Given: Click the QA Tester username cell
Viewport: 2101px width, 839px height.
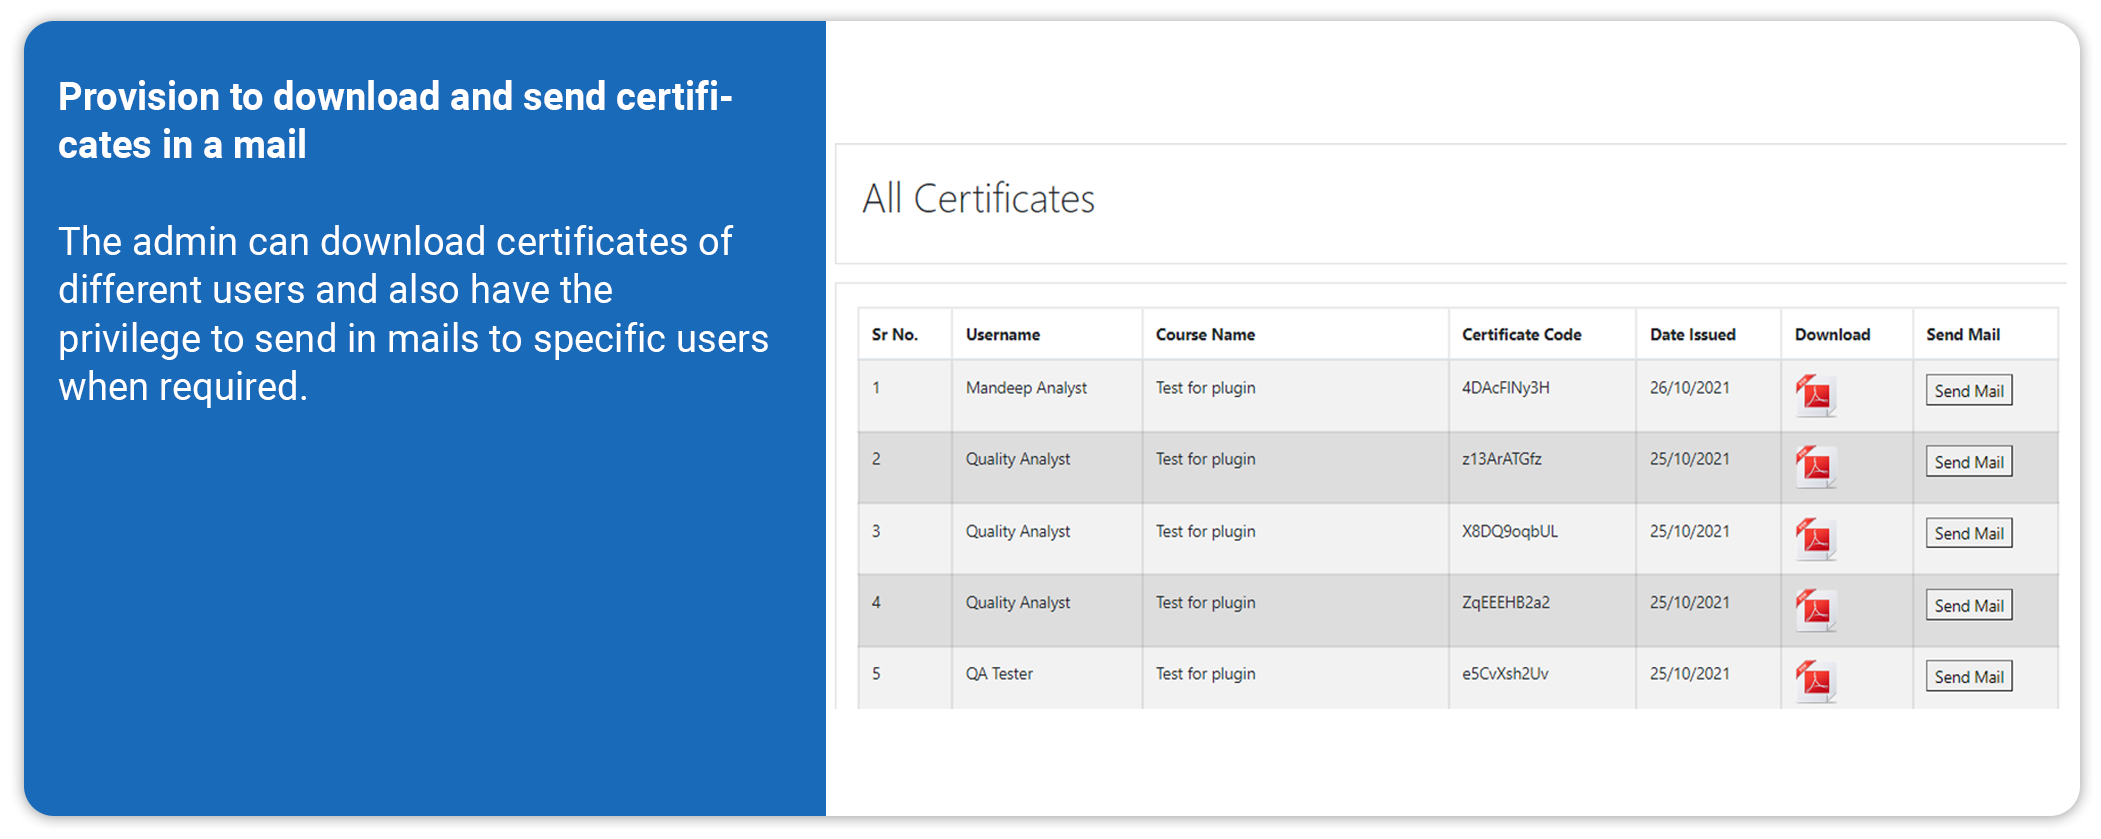Looking at the screenshot, I should 998,674.
